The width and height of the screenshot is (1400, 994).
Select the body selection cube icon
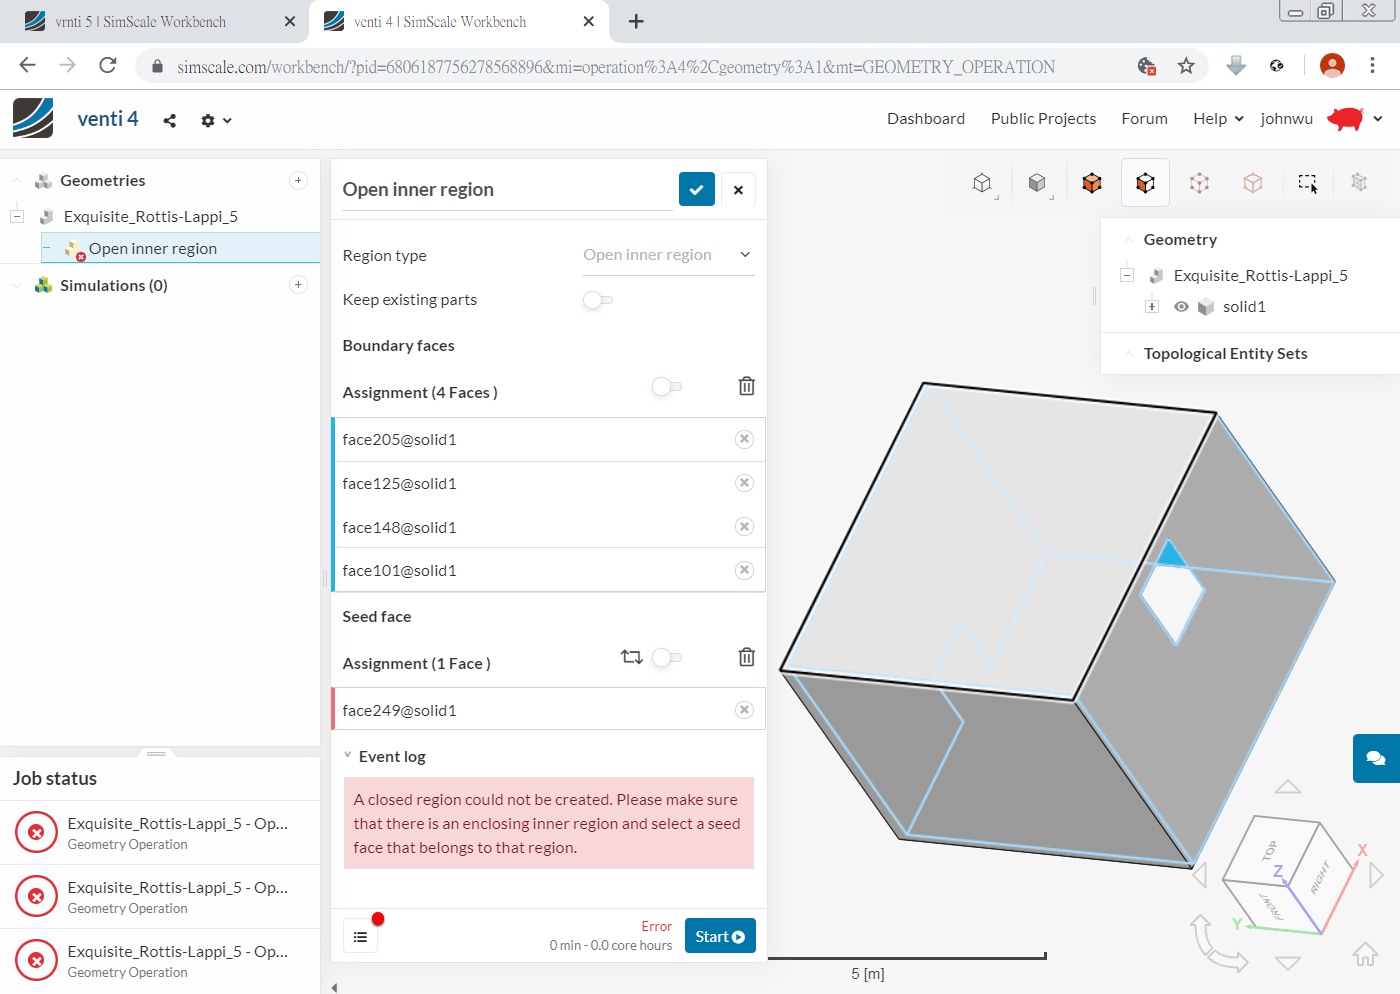point(1039,182)
